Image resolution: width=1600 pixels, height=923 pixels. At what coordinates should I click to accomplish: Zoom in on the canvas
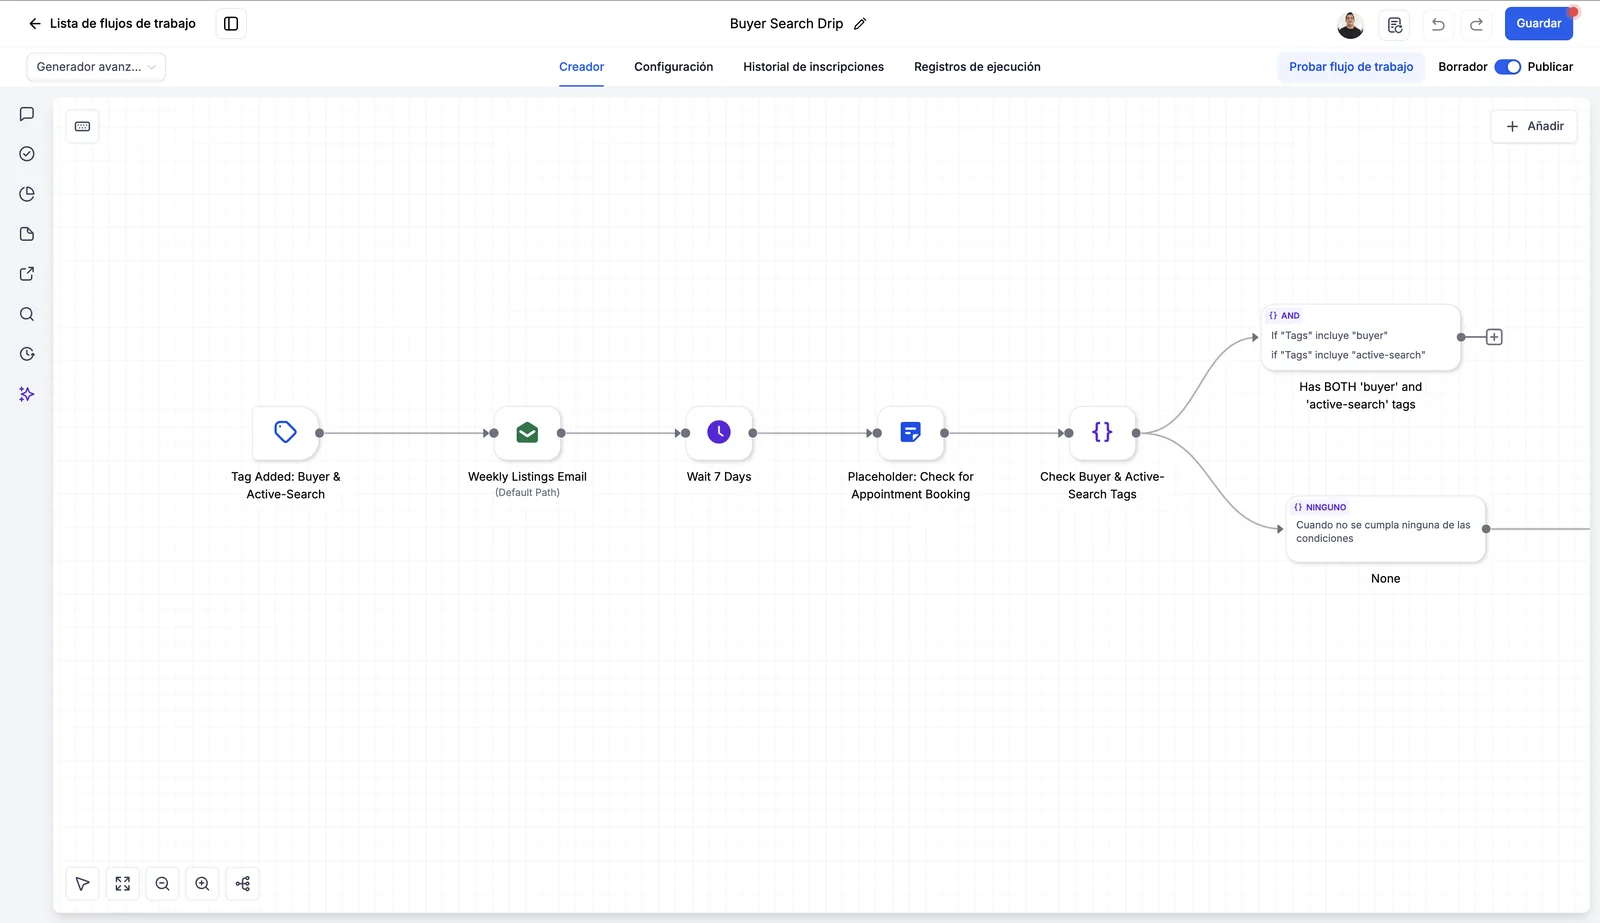pos(202,884)
